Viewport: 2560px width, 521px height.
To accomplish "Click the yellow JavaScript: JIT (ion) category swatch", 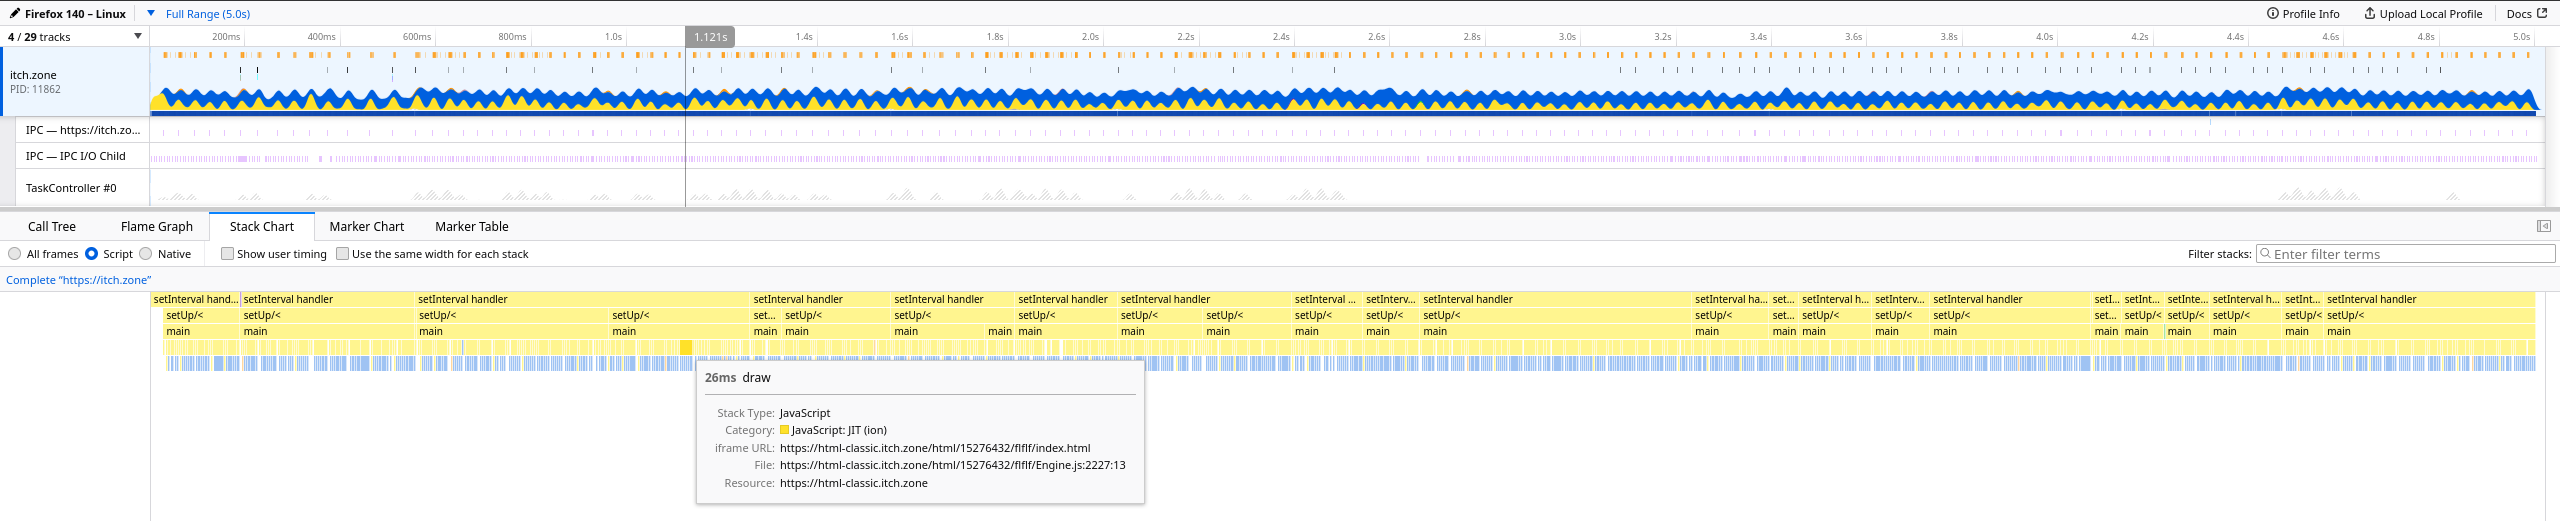I will [785, 430].
